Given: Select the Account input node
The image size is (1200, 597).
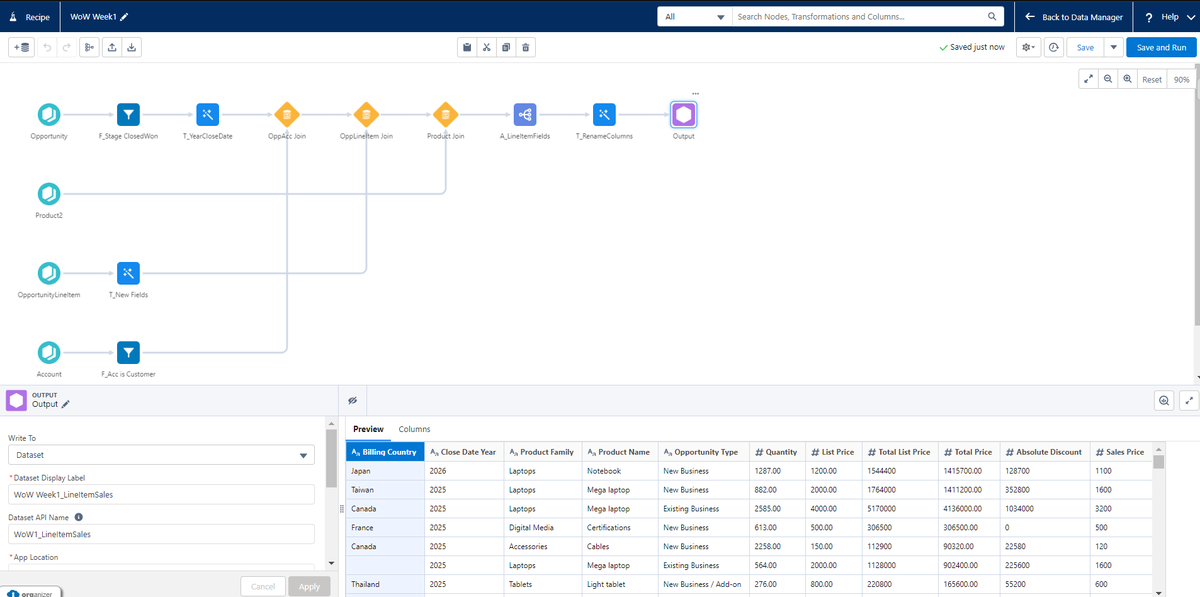Looking at the screenshot, I should [49, 352].
